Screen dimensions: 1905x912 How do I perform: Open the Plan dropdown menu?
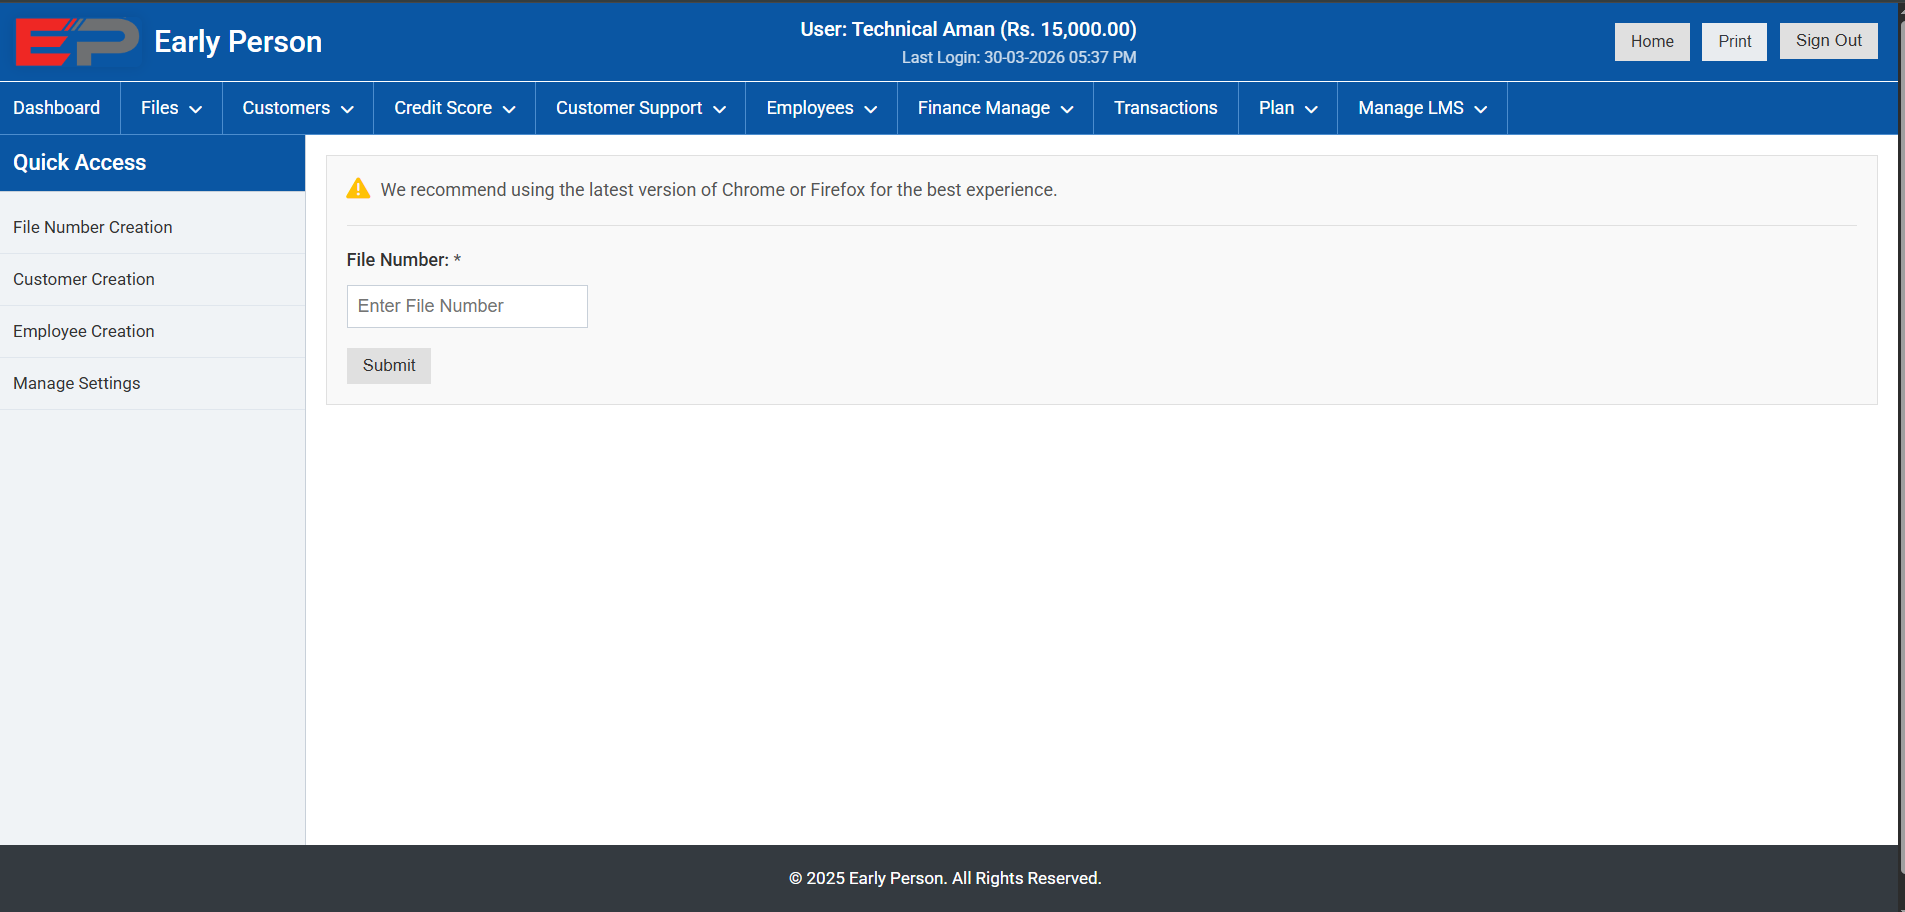click(1287, 107)
